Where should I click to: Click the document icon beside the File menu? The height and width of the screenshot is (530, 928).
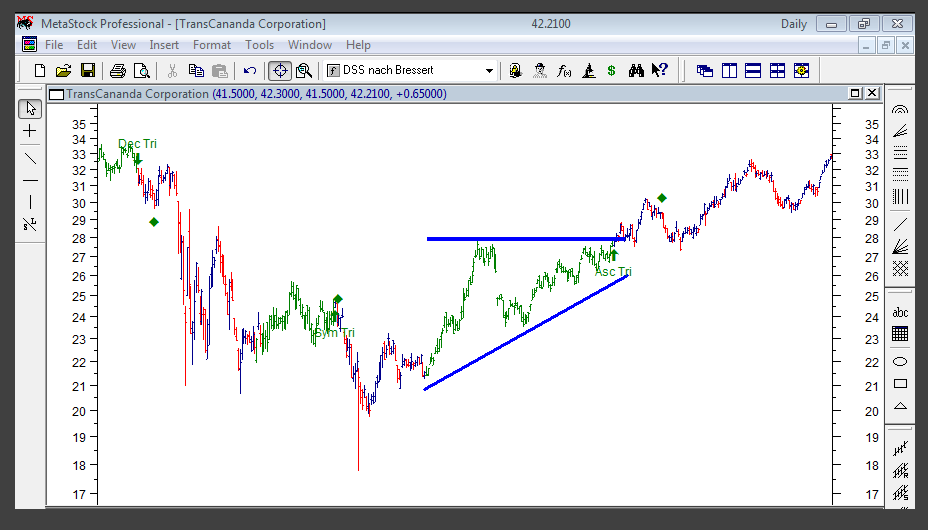(29, 44)
